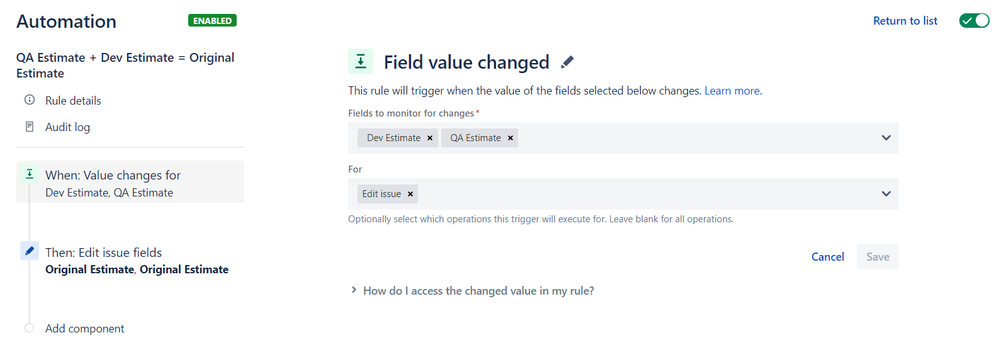Click the Audit log document icon
The width and height of the screenshot is (999, 364).
[29, 127]
